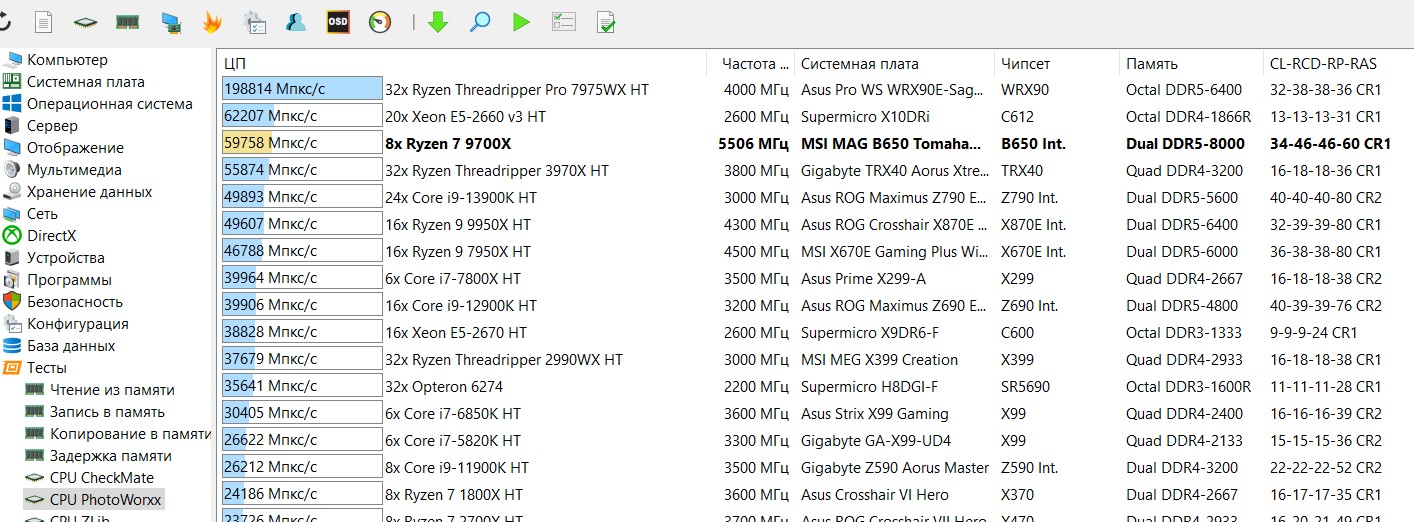Start benchmark with green play icon
The height and width of the screenshot is (522, 1414).
(x=521, y=21)
